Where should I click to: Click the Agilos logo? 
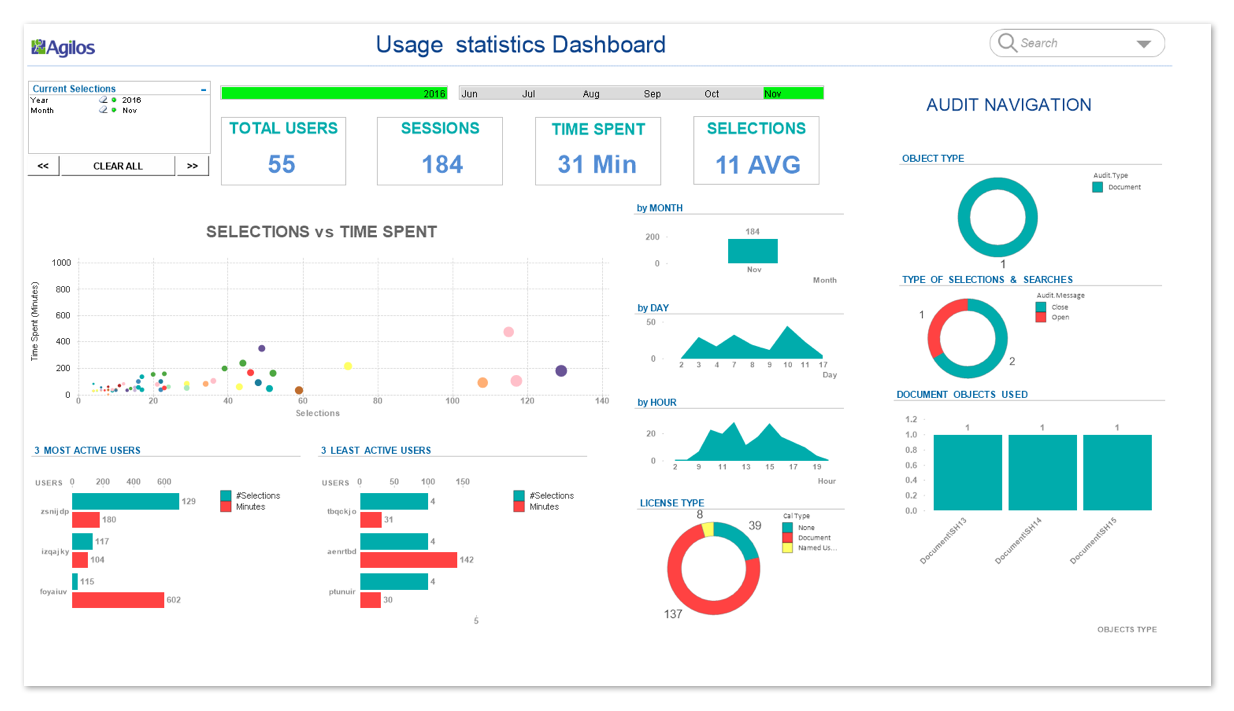62,46
